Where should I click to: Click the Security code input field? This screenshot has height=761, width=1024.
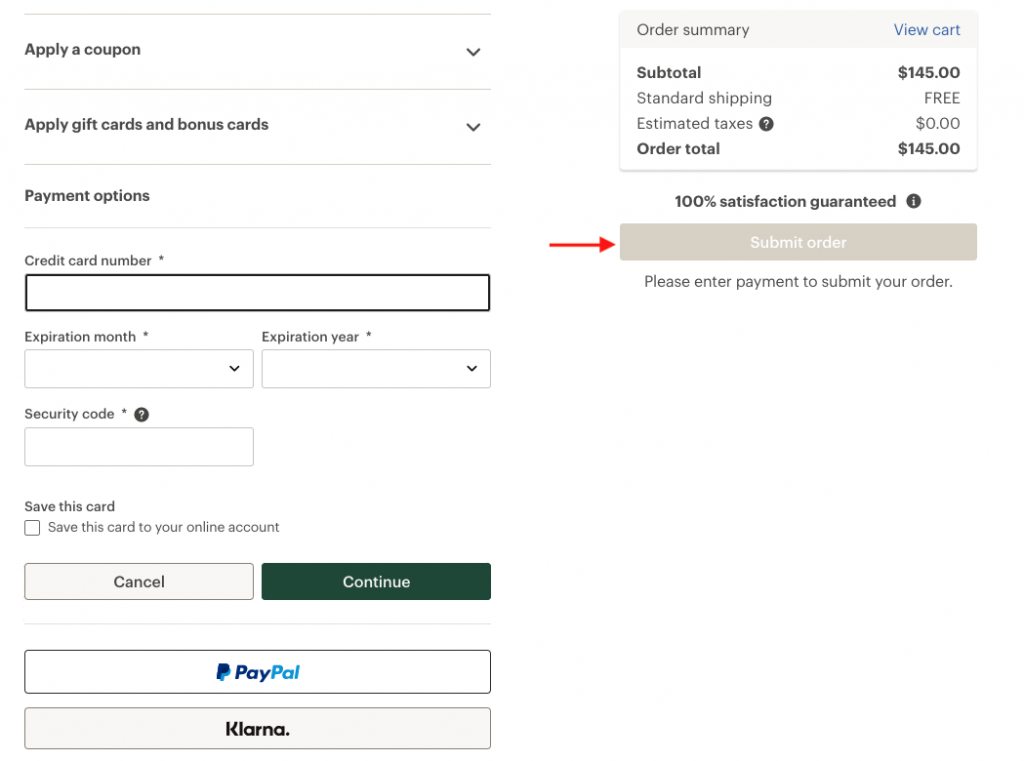tap(139, 447)
